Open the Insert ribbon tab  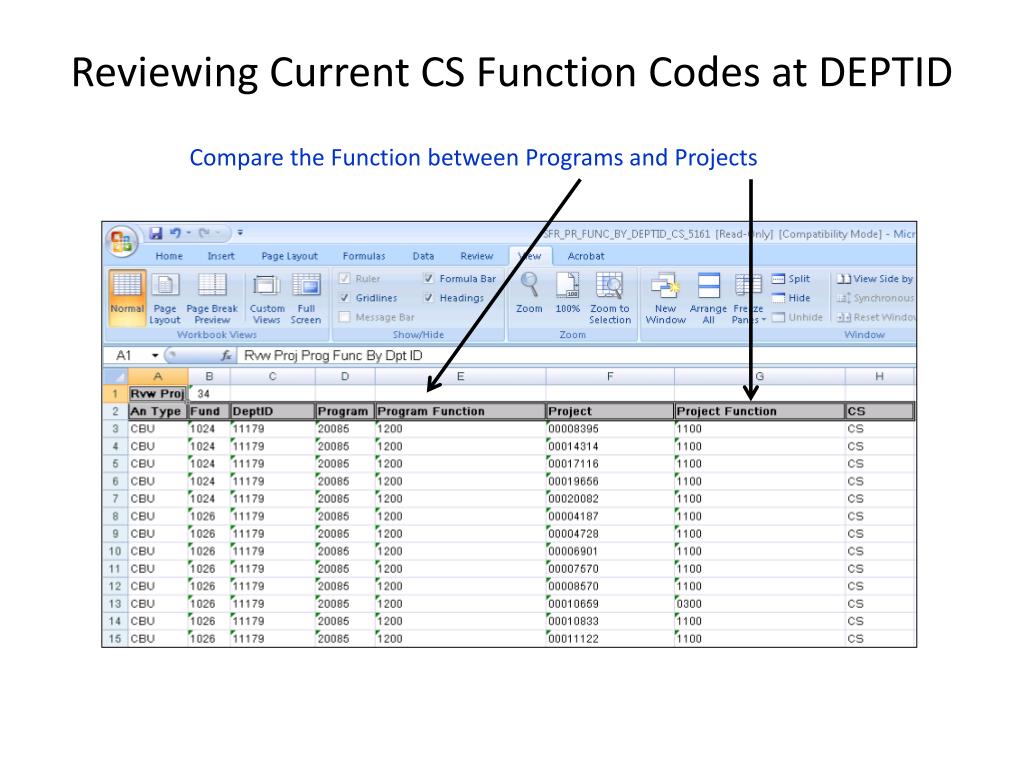point(221,256)
